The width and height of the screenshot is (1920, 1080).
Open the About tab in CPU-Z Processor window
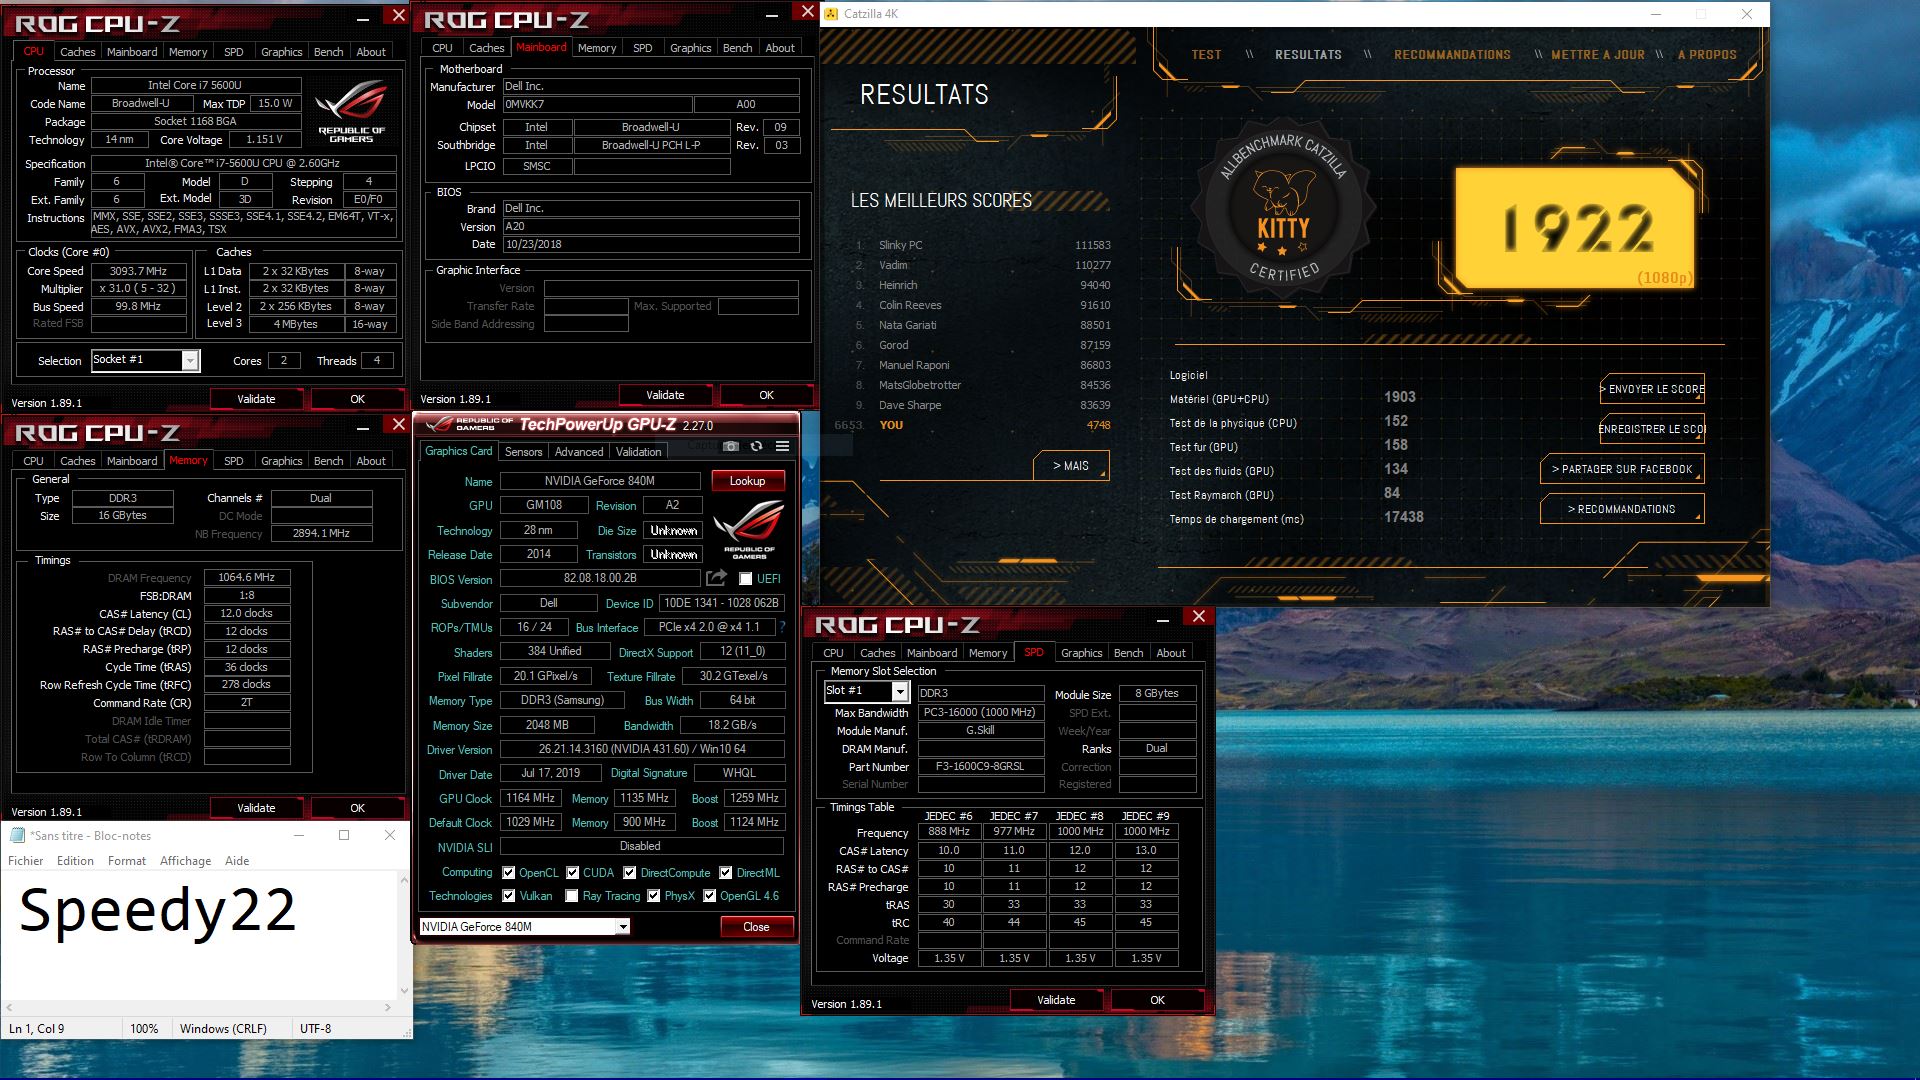[x=371, y=52]
